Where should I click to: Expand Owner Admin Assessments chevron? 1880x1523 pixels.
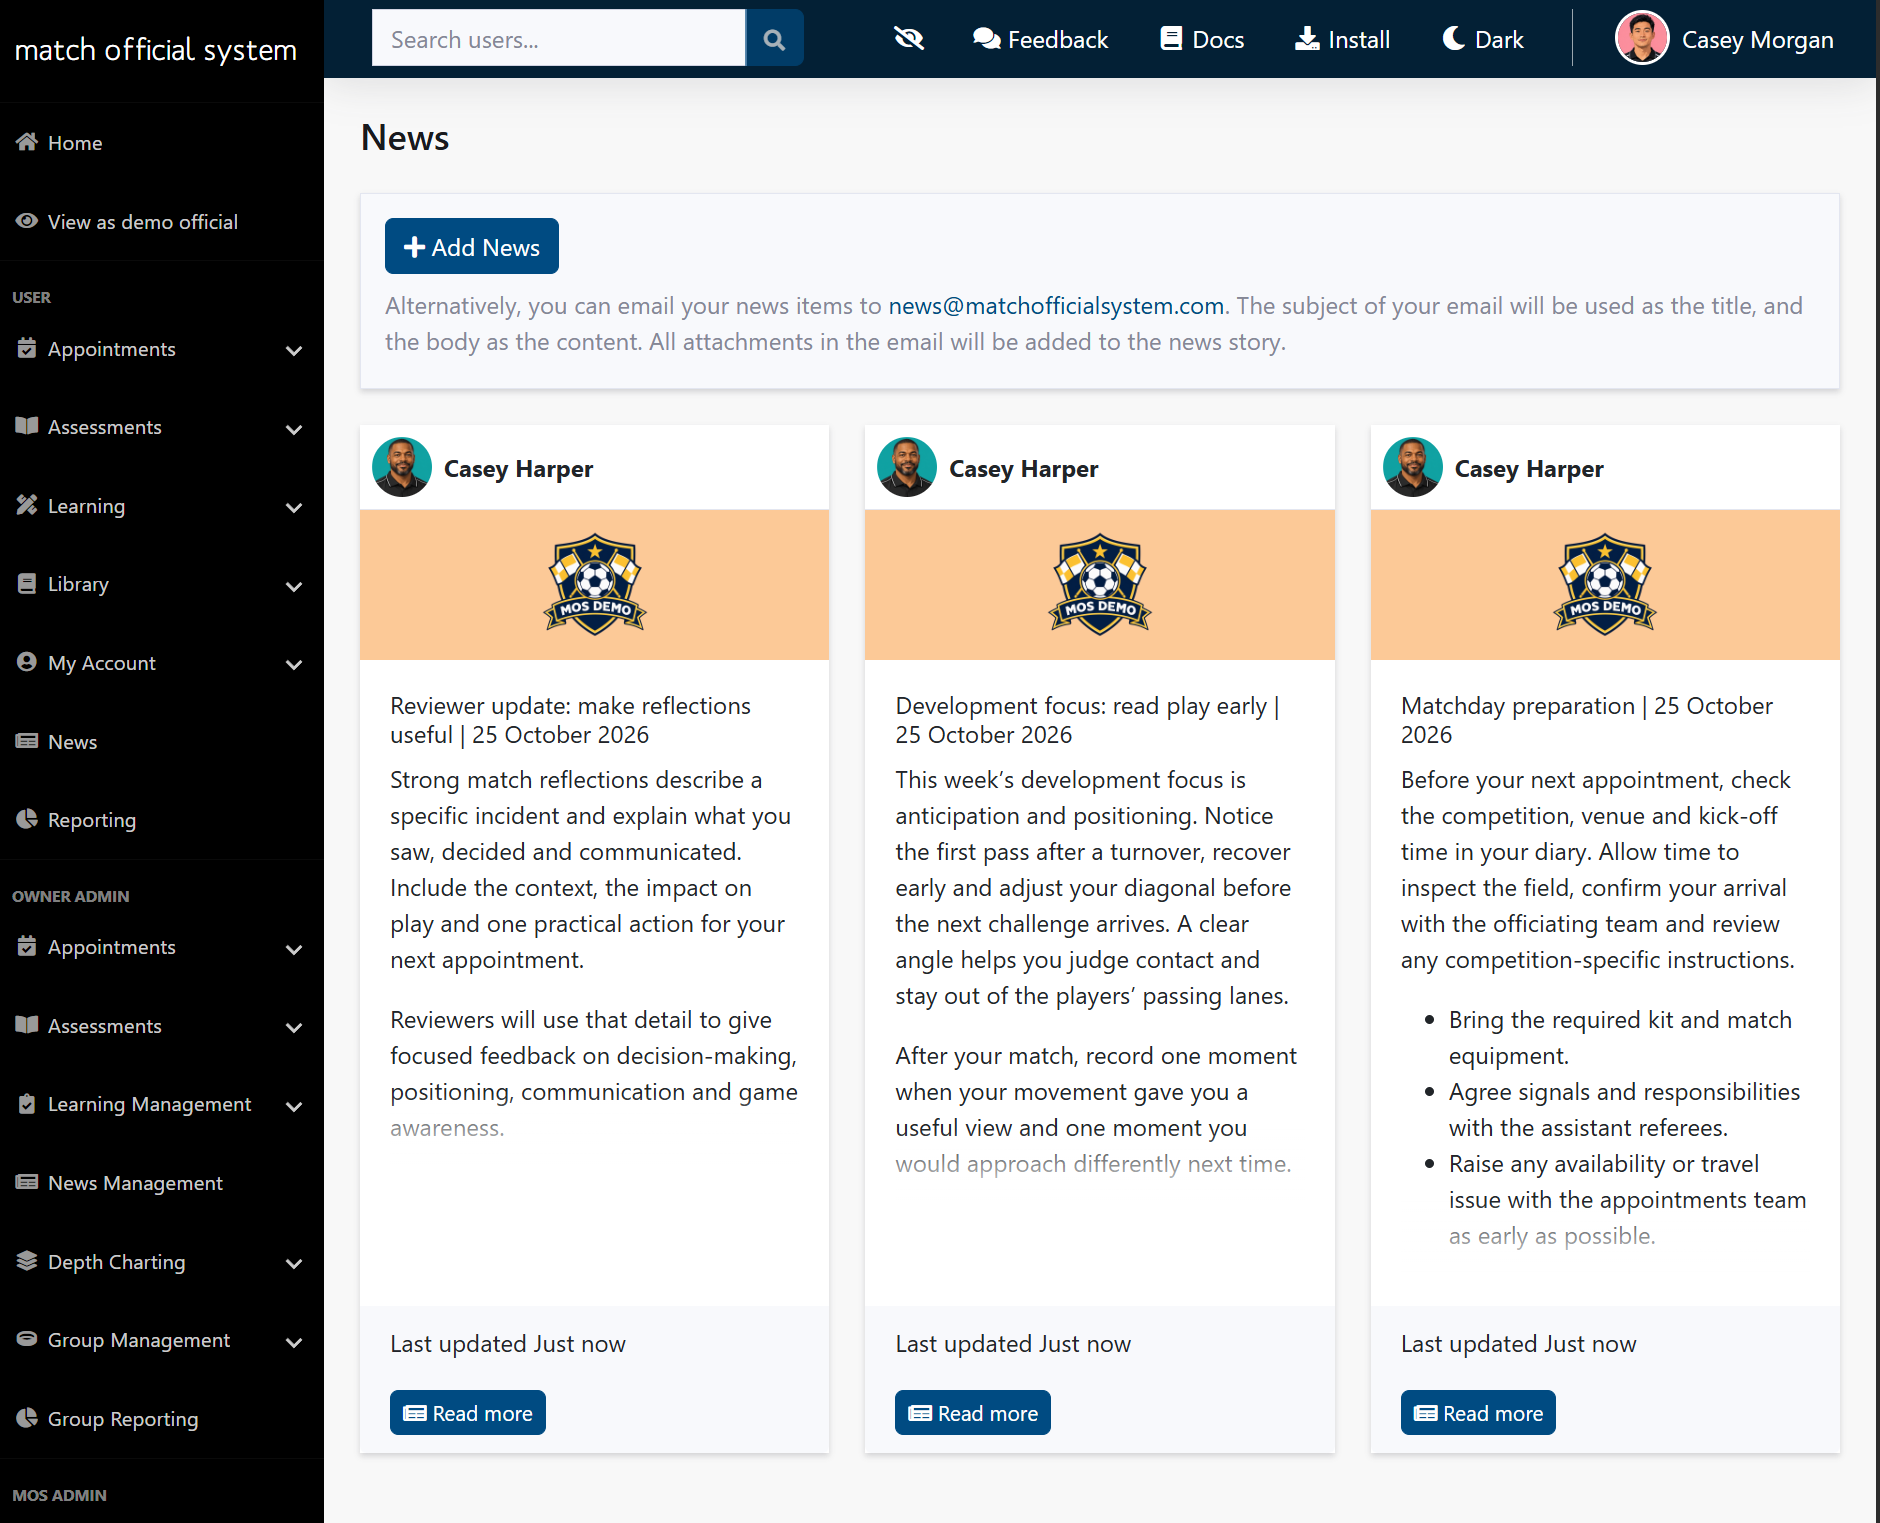click(294, 1027)
